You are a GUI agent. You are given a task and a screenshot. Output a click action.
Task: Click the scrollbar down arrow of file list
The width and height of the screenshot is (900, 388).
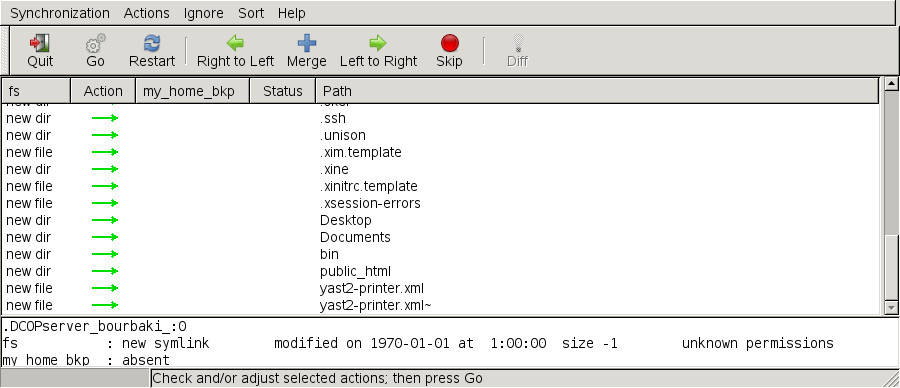891,308
